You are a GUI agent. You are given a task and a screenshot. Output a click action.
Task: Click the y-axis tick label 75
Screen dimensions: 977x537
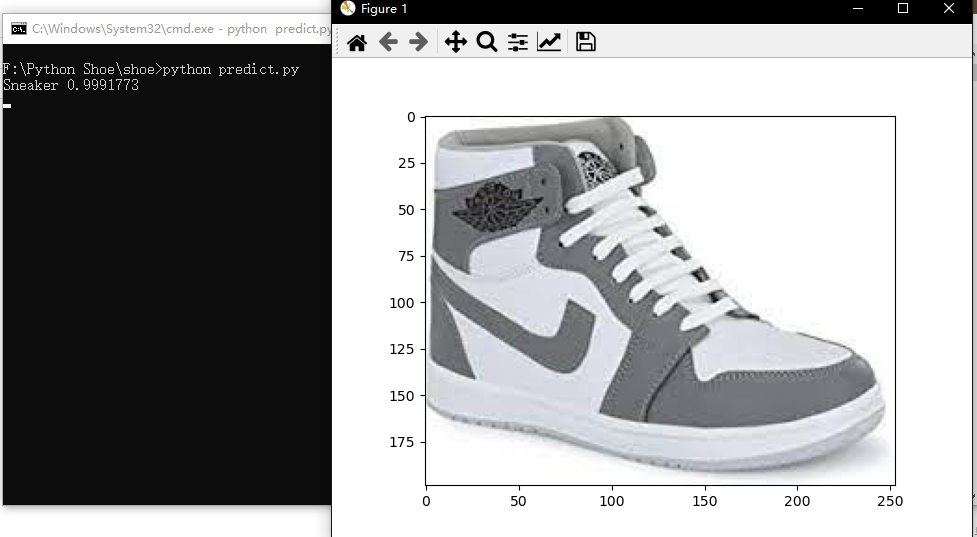[406, 256]
